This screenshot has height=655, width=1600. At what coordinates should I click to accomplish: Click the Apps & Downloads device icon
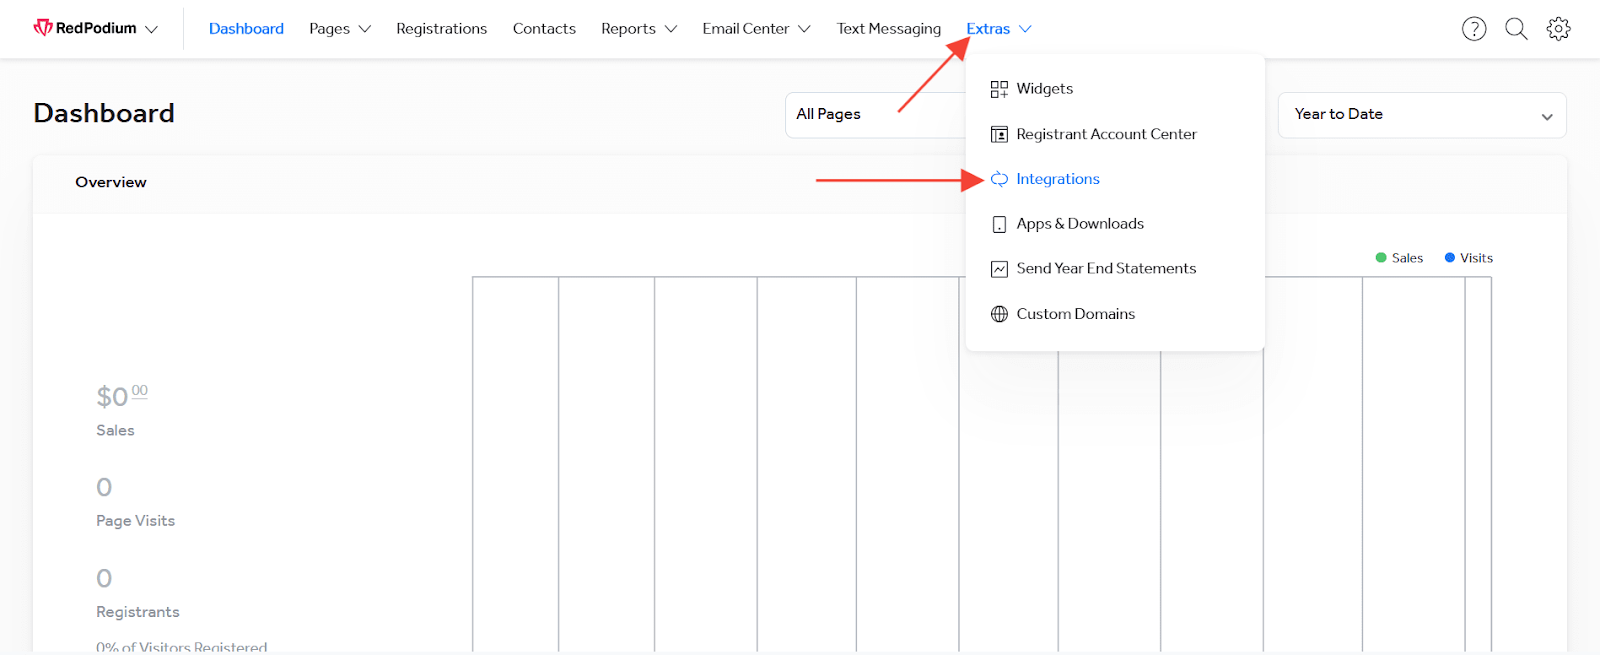[999, 224]
